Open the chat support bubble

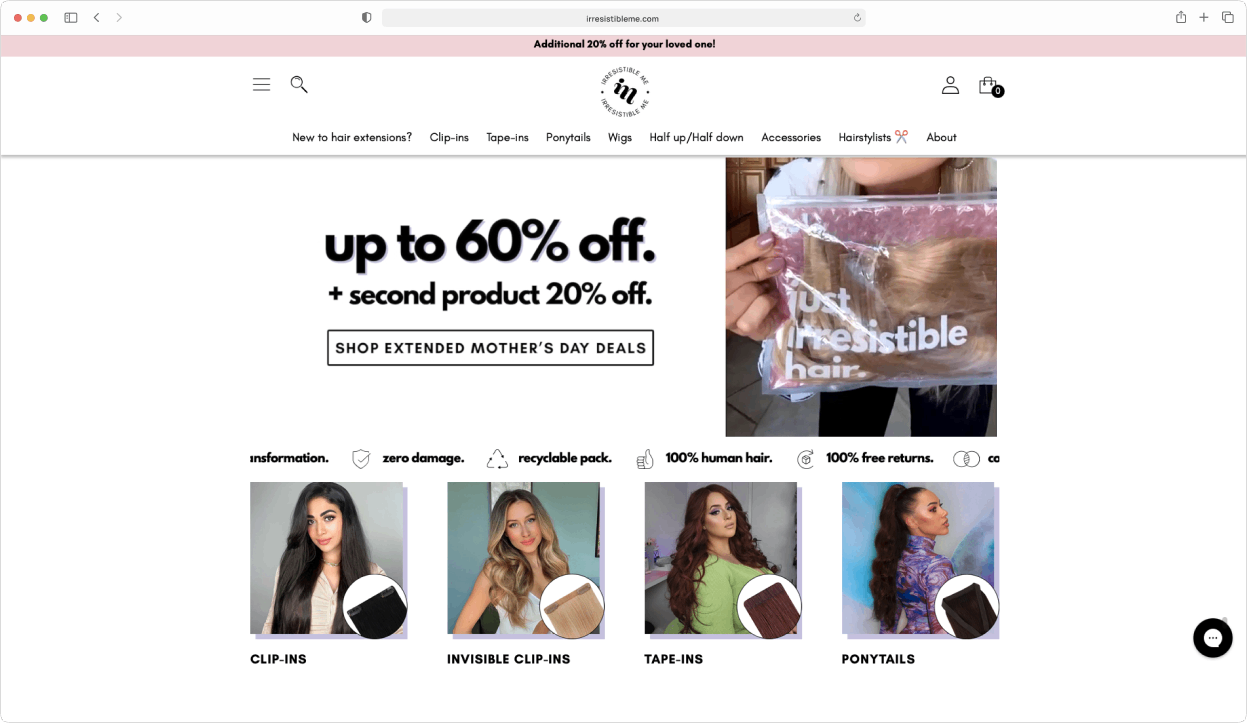click(1212, 638)
